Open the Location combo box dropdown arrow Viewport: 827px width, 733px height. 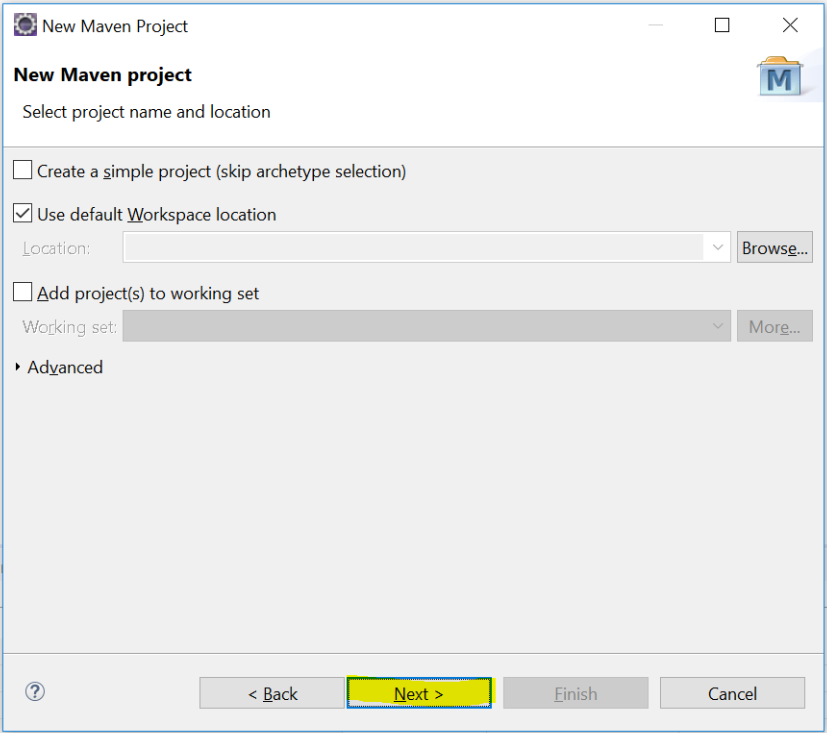[716, 247]
